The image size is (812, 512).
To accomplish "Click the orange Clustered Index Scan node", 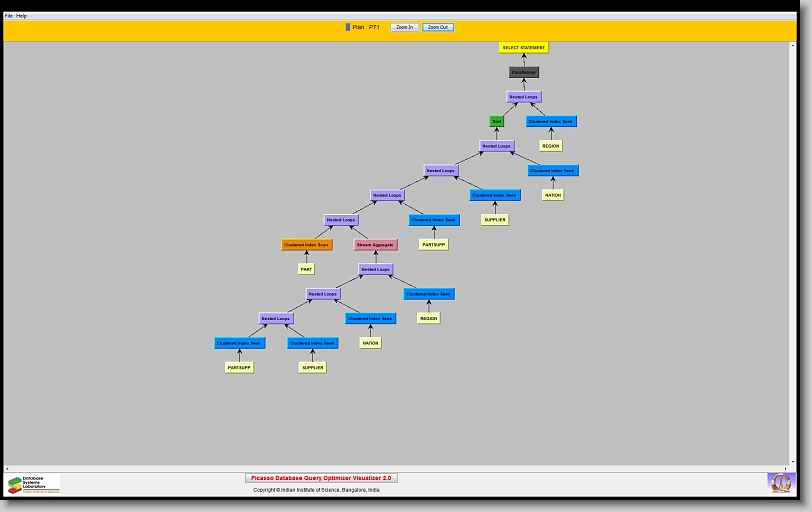I will (x=307, y=244).
